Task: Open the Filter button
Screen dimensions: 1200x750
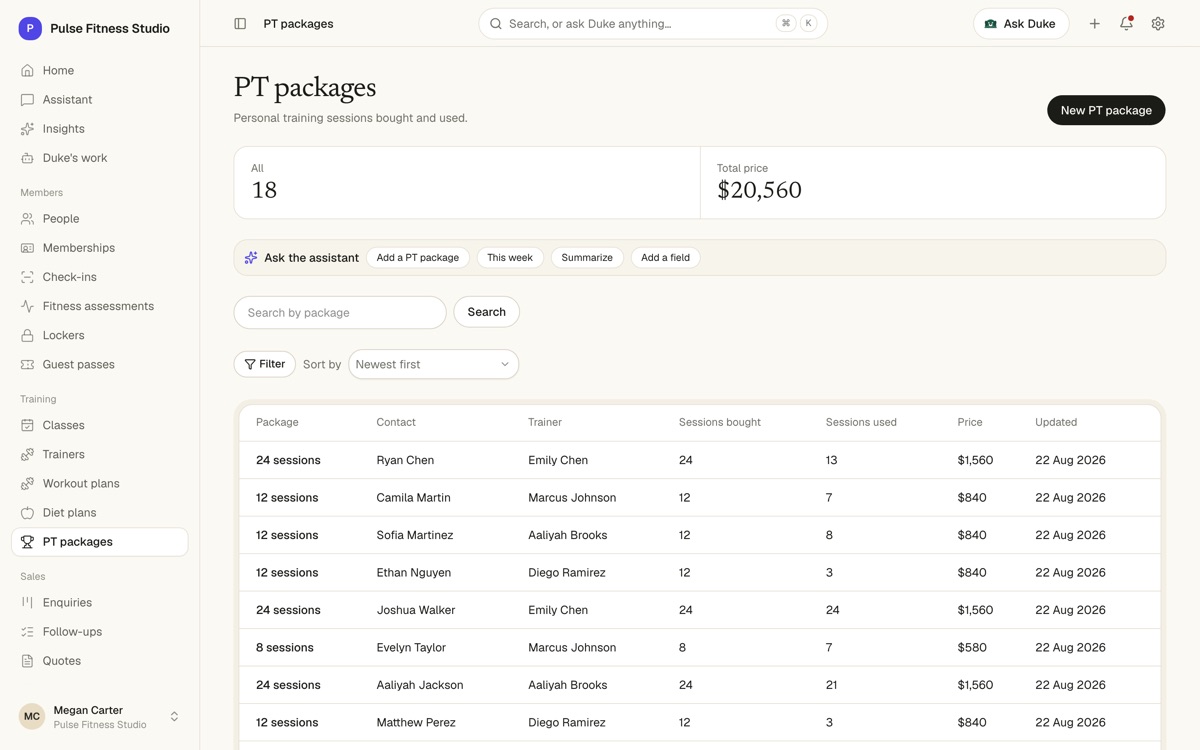Action: coord(264,364)
